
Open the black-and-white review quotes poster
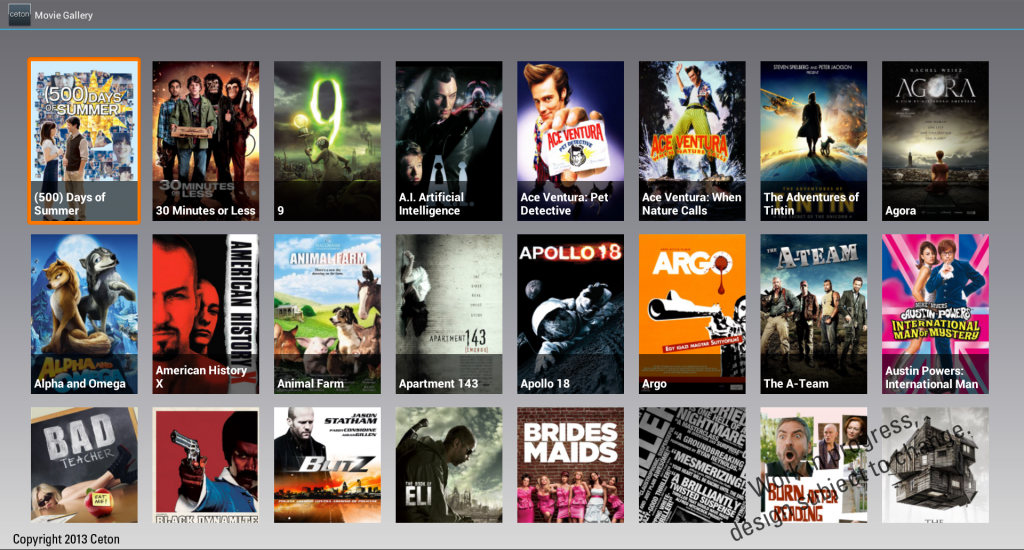click(x=692, y=465)
